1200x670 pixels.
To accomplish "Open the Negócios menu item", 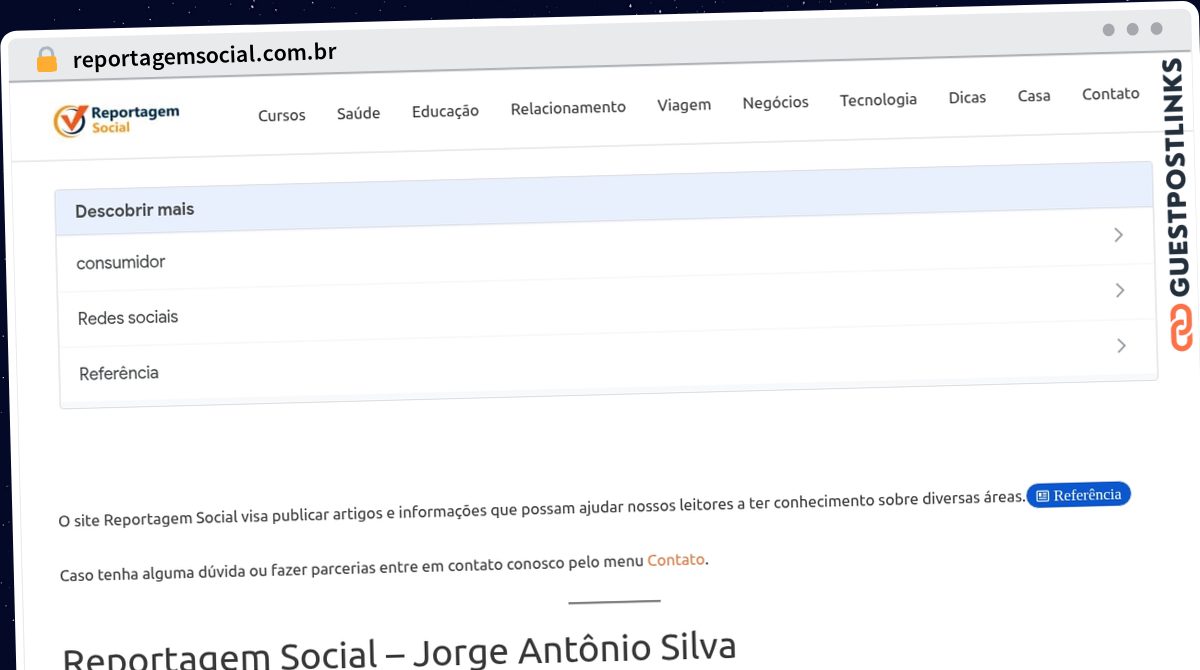I will [x=775, y=102].
